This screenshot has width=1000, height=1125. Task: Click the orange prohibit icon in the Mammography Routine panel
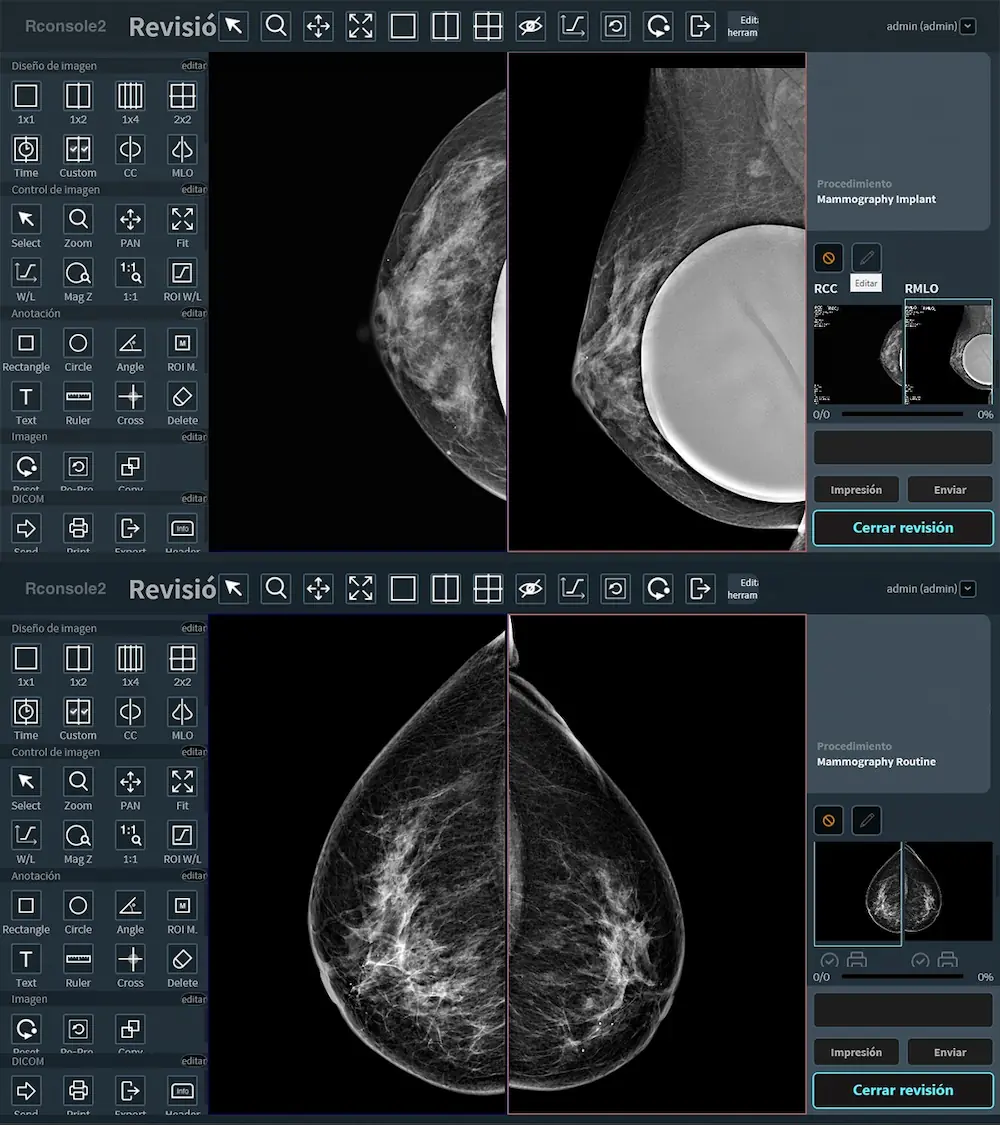point(828,820)
